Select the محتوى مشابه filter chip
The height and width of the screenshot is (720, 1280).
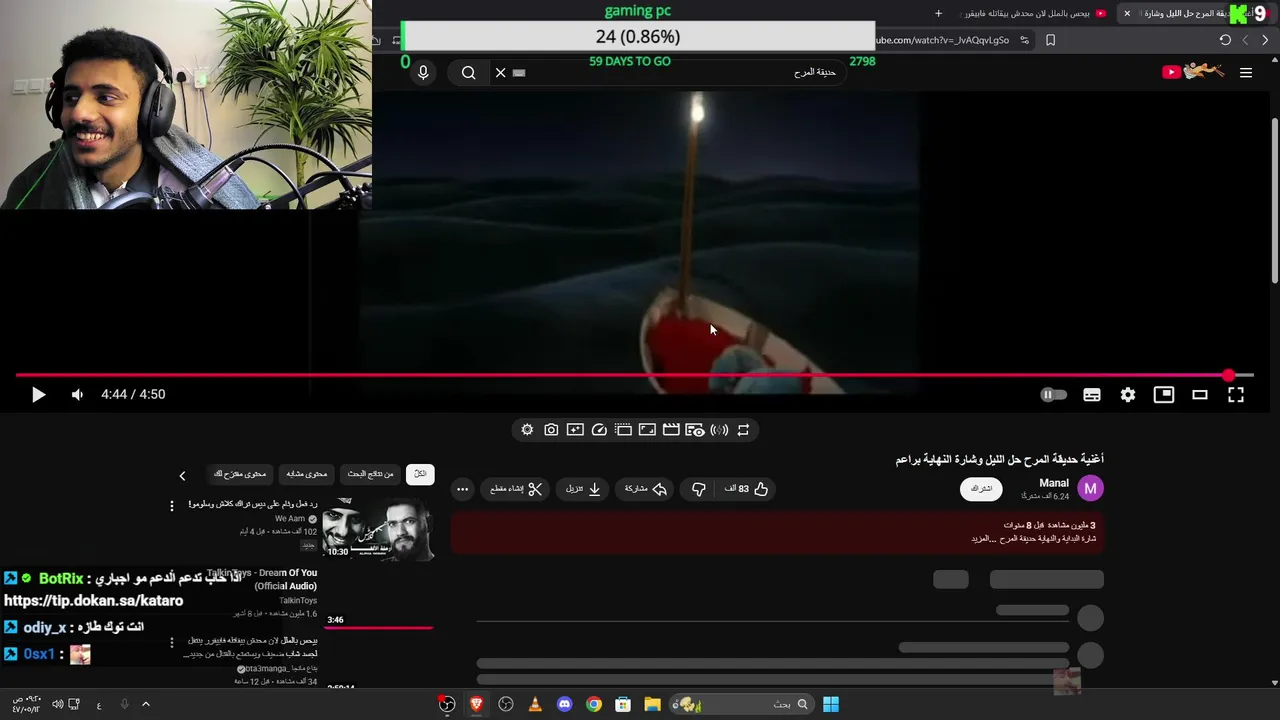[307, 474]
